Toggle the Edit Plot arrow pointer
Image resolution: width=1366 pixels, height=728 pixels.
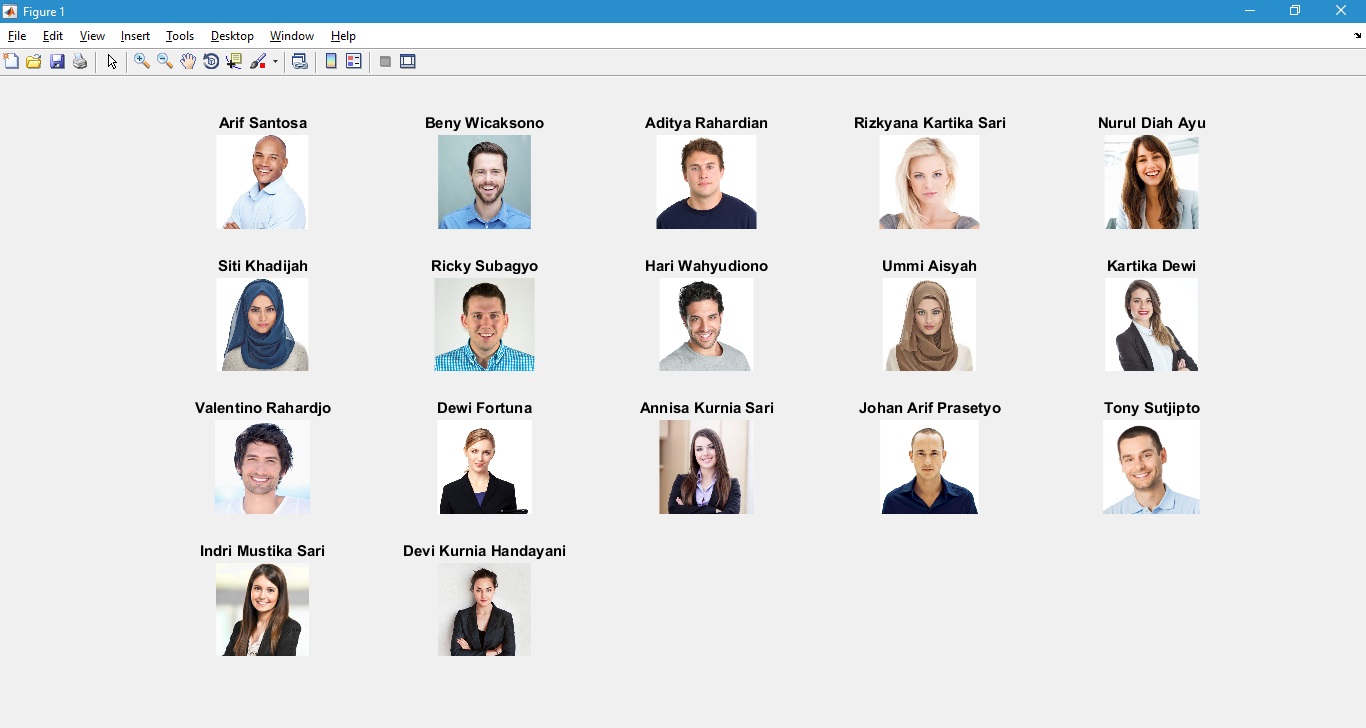click(112, 62)
